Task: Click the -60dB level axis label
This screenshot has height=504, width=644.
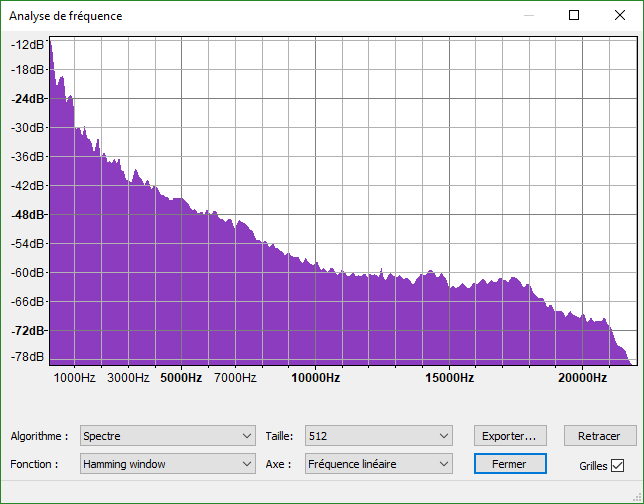Action: (28, 272)
